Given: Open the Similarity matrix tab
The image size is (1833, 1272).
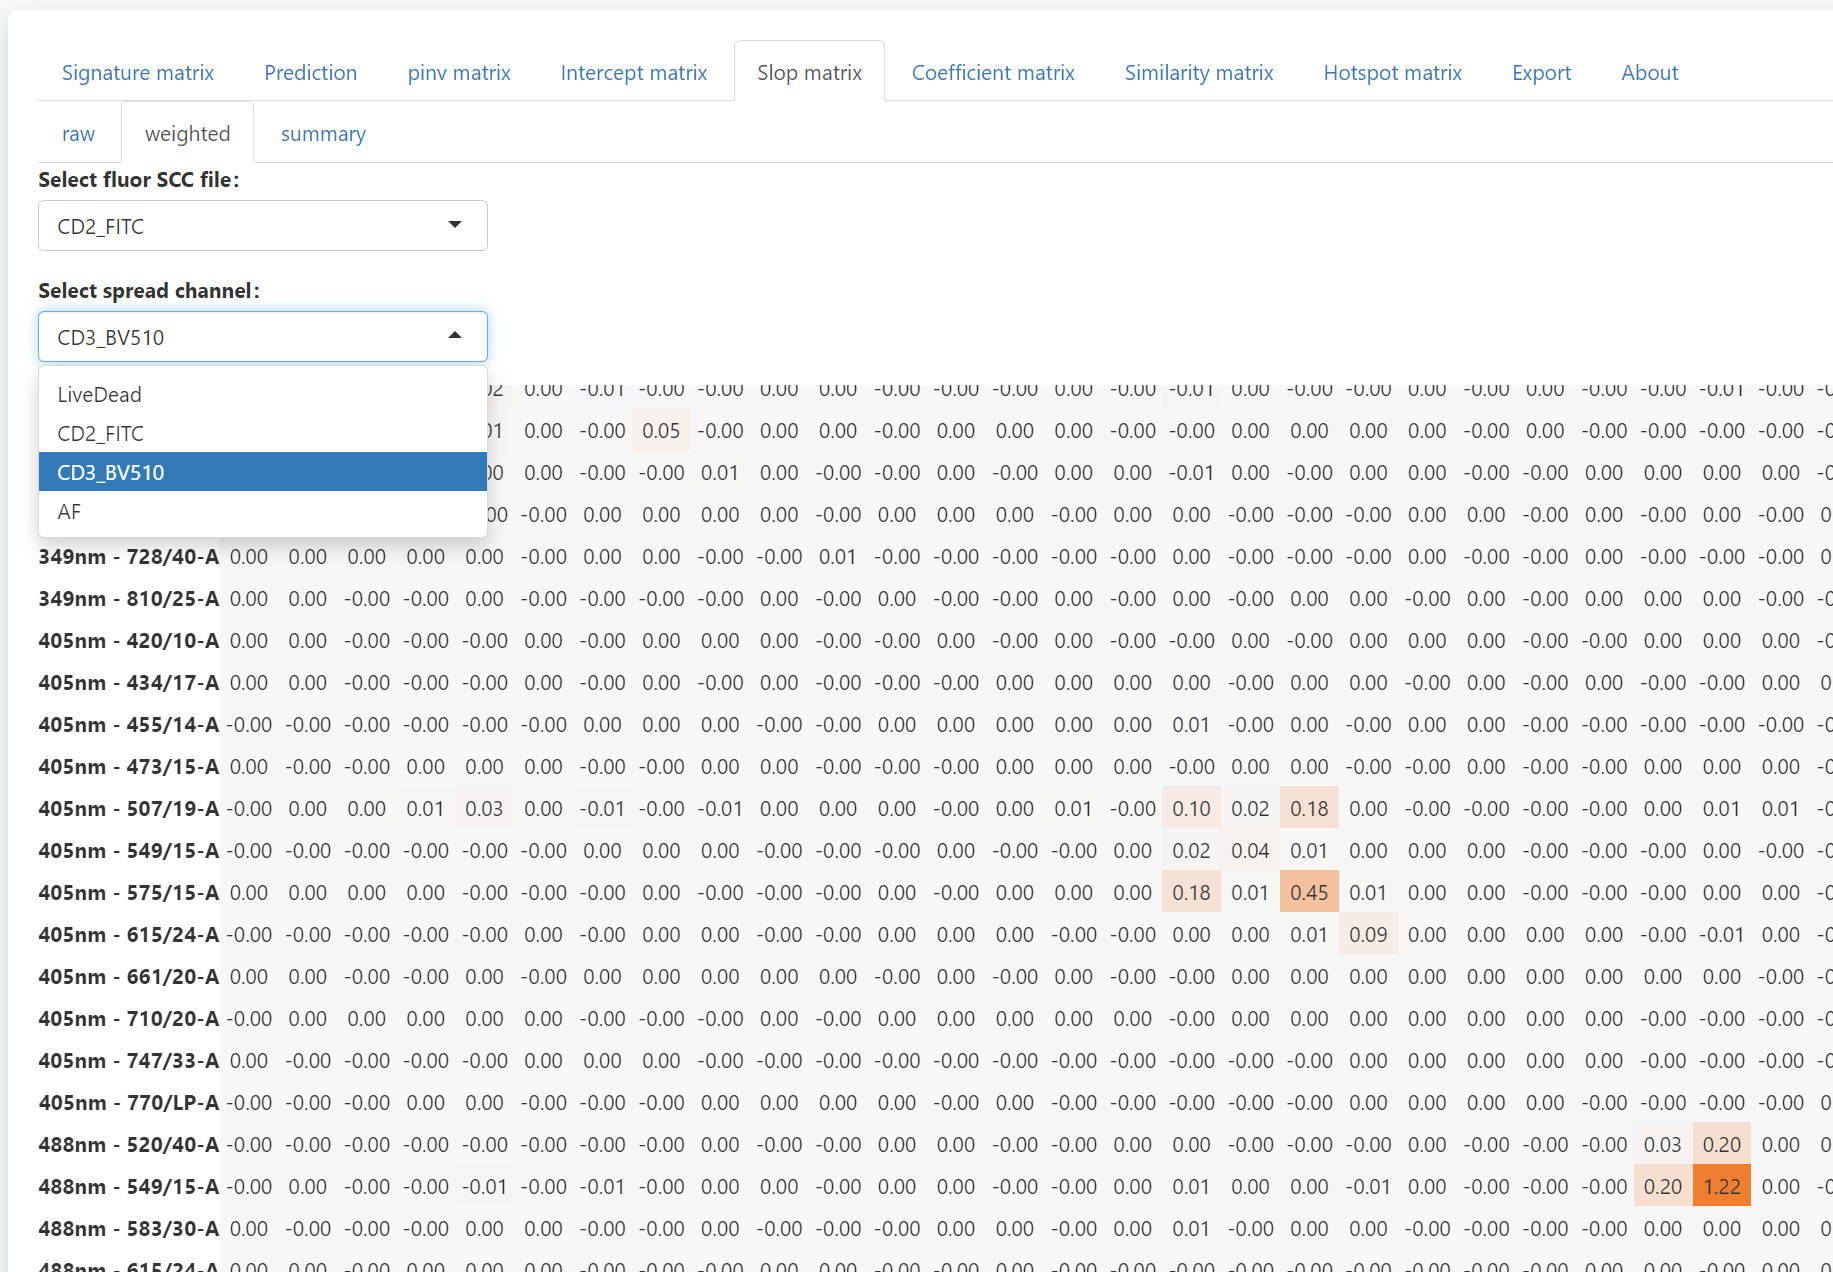Looking at the screenshot, I should [1198, 73].
